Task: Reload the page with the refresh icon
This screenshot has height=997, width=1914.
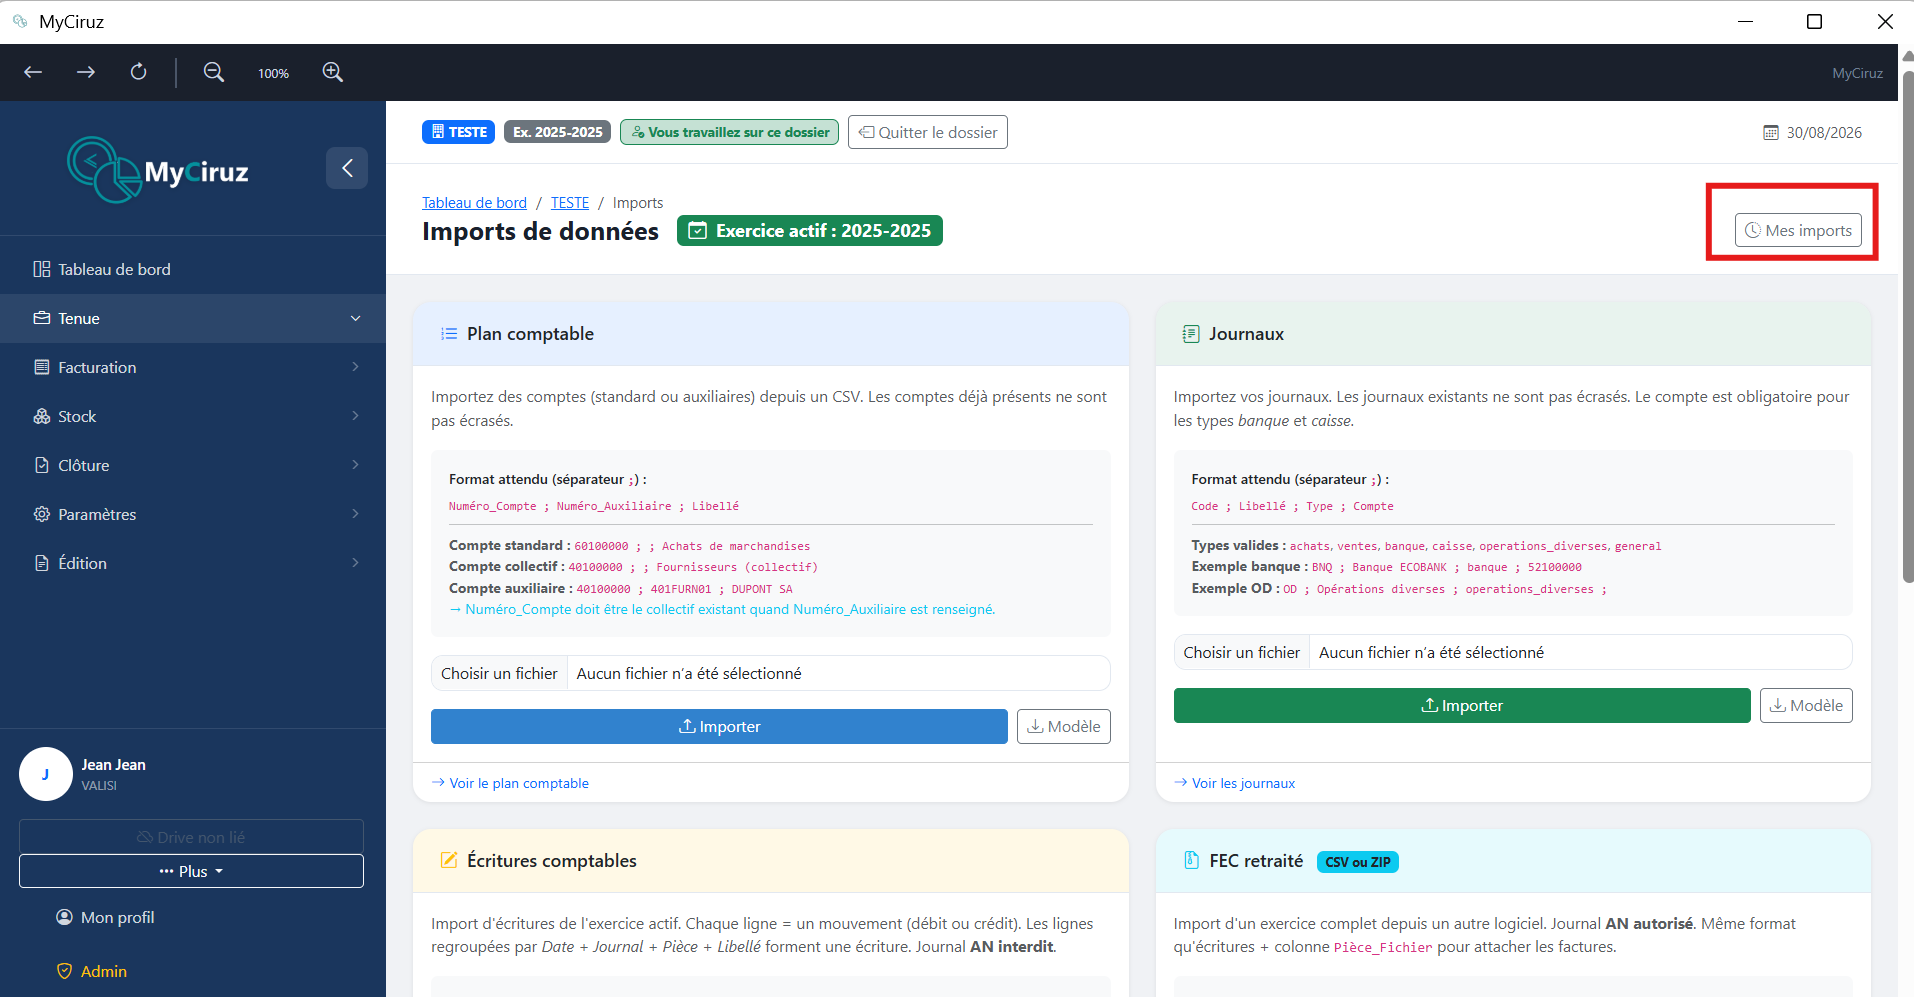Action: pos(138,72)
